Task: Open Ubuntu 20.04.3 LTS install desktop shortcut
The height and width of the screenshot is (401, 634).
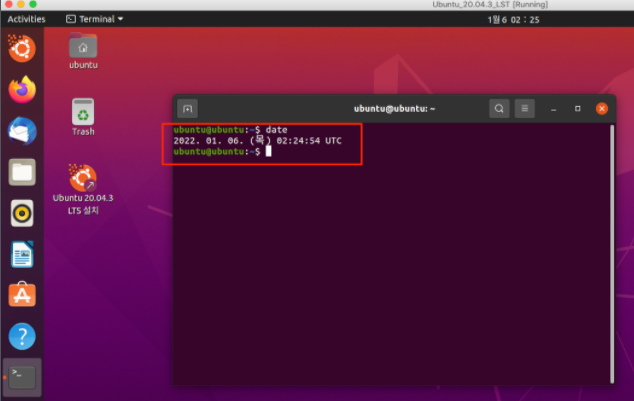Action: tap(83, 189)
